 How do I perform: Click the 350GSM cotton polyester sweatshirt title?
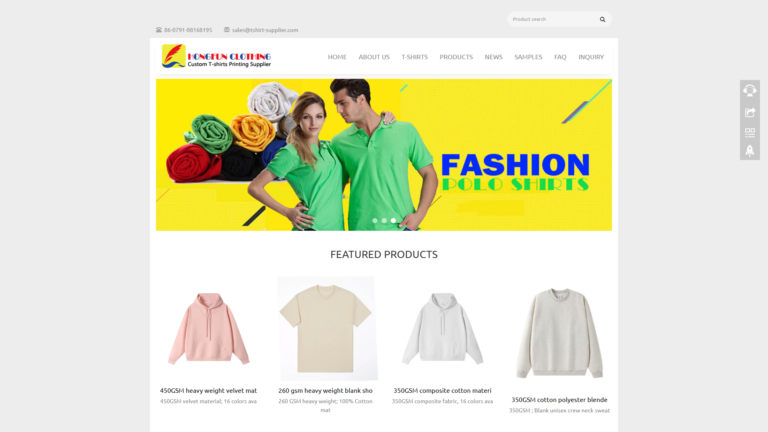559,400
